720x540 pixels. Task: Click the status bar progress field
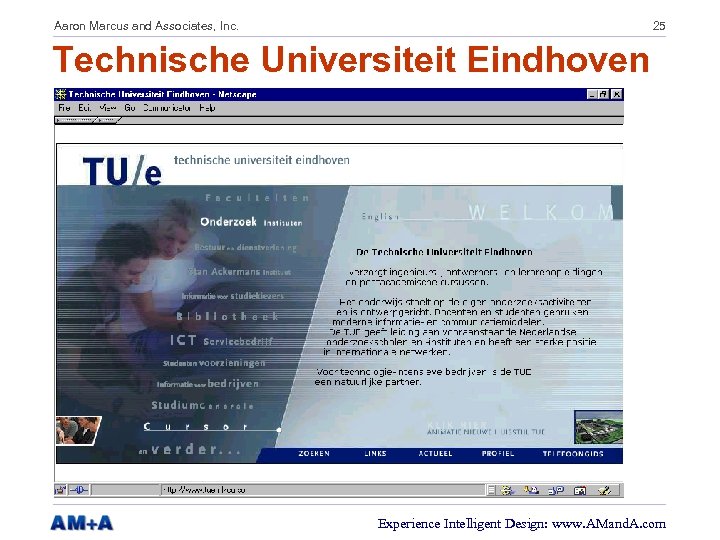pos(125,490)
